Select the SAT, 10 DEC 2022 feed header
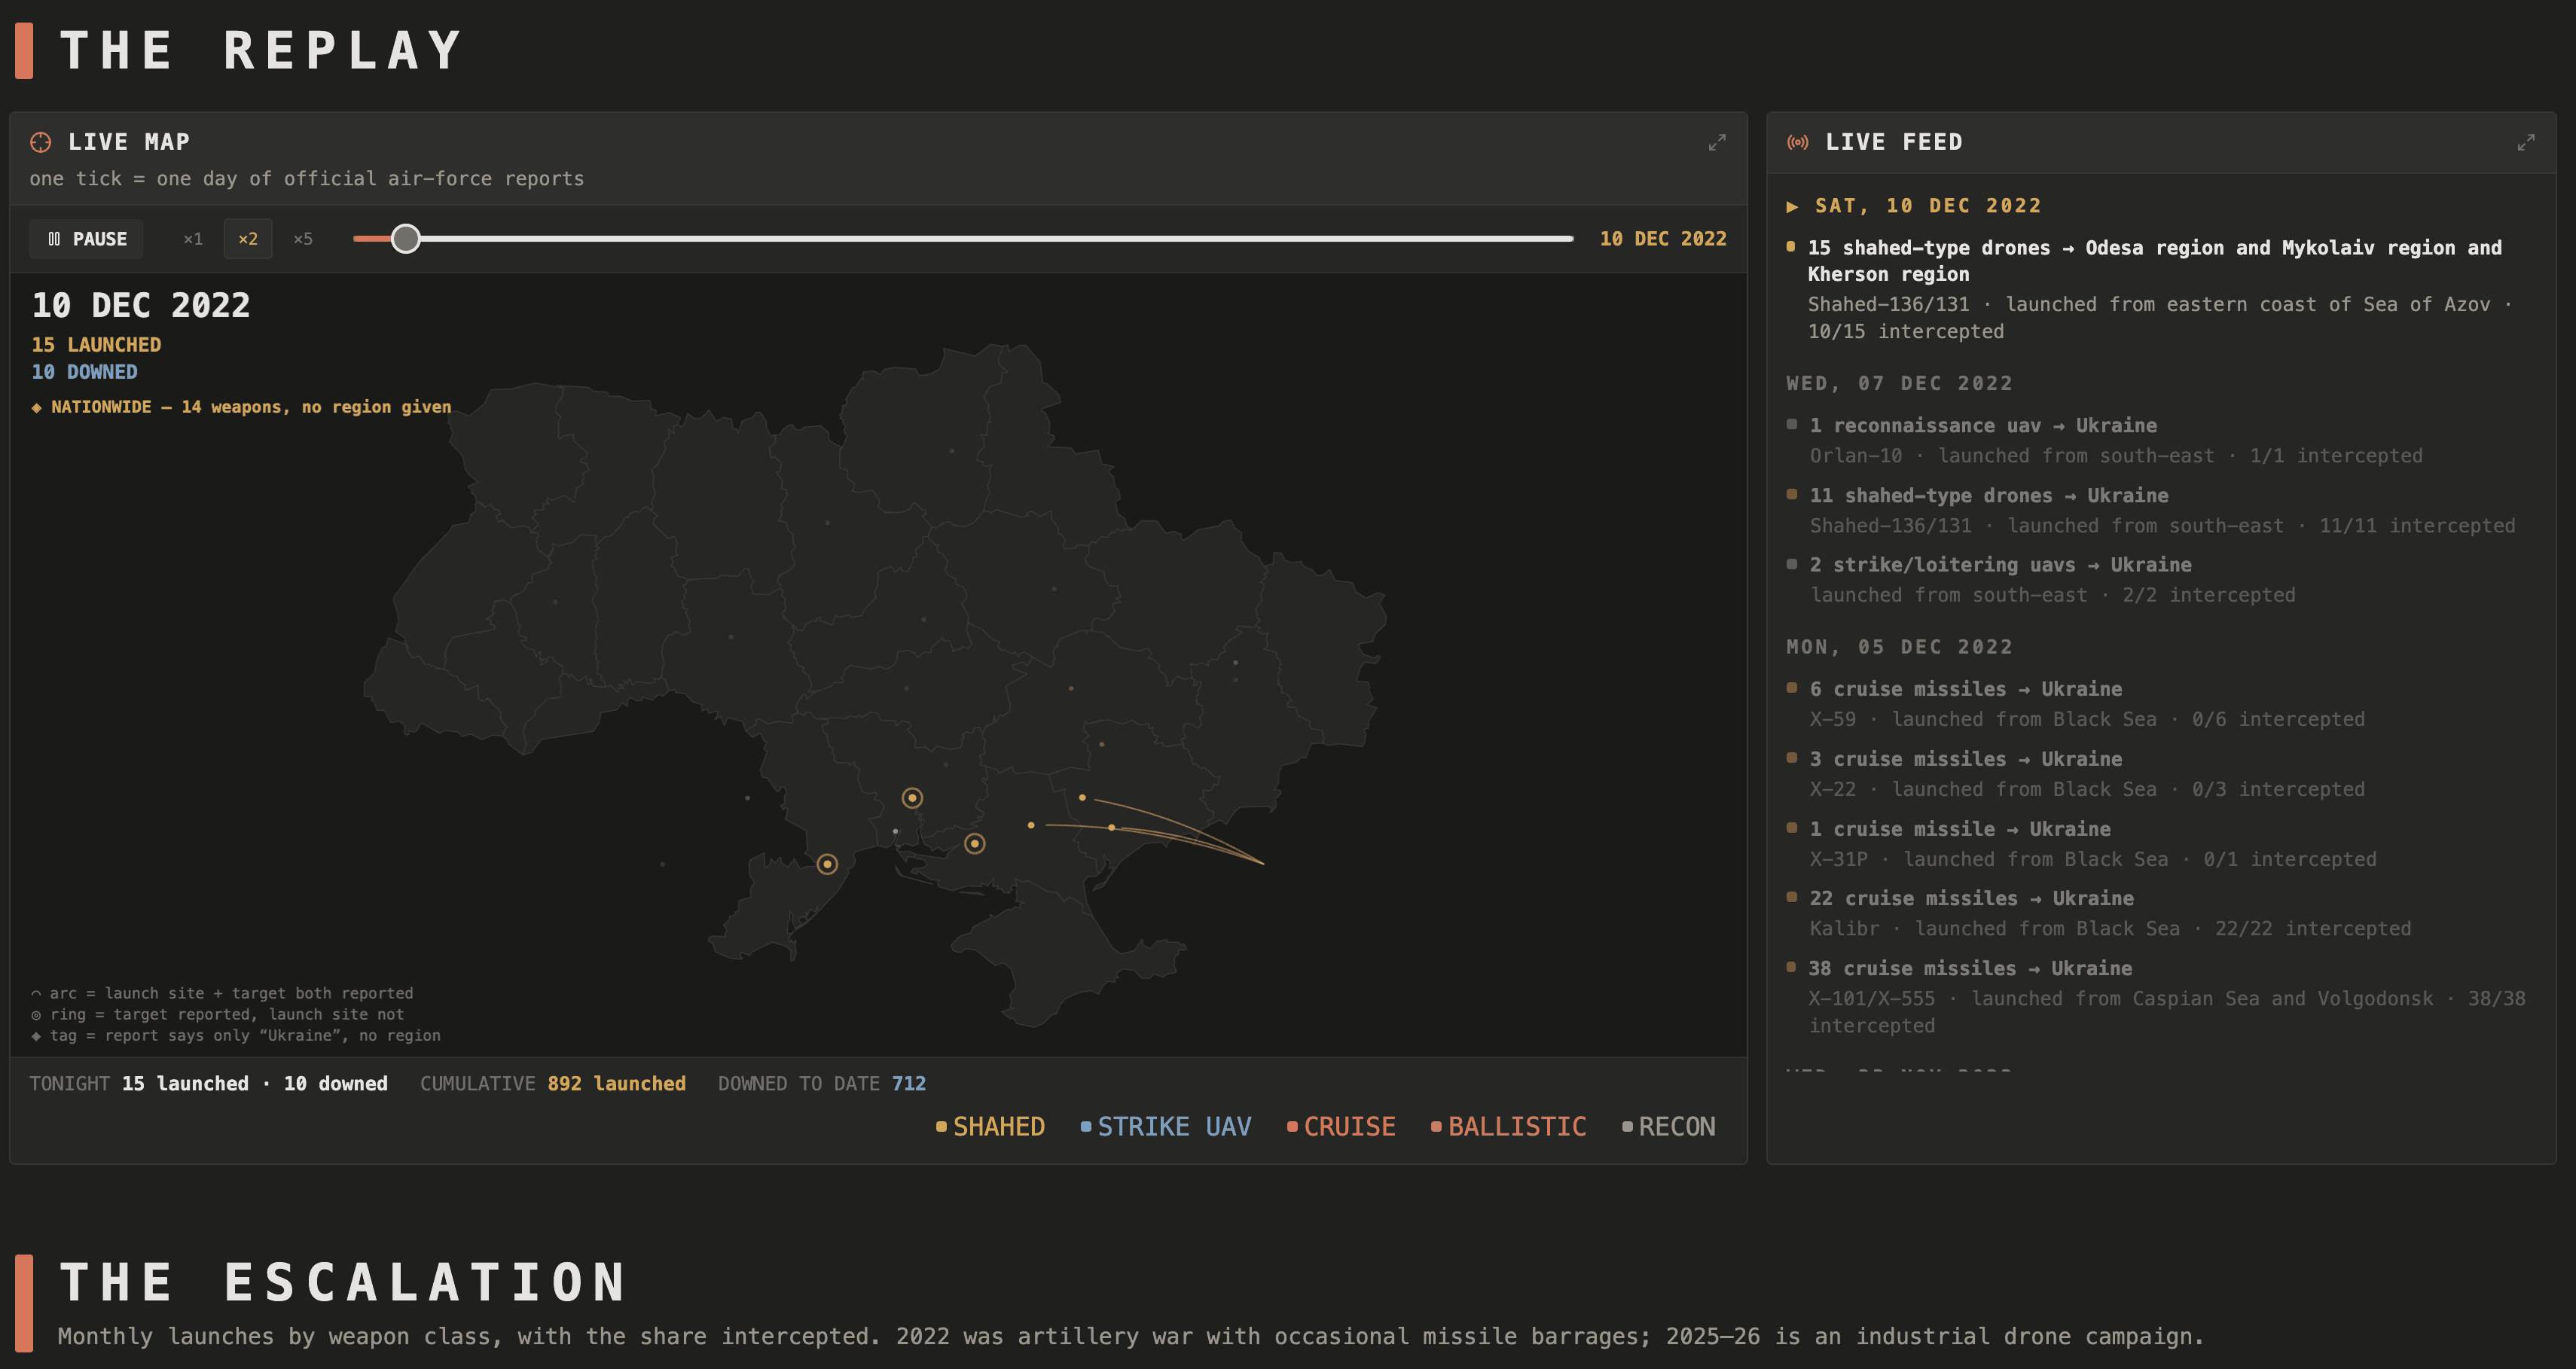Screen dimensions: 2576x1369 1914,206
